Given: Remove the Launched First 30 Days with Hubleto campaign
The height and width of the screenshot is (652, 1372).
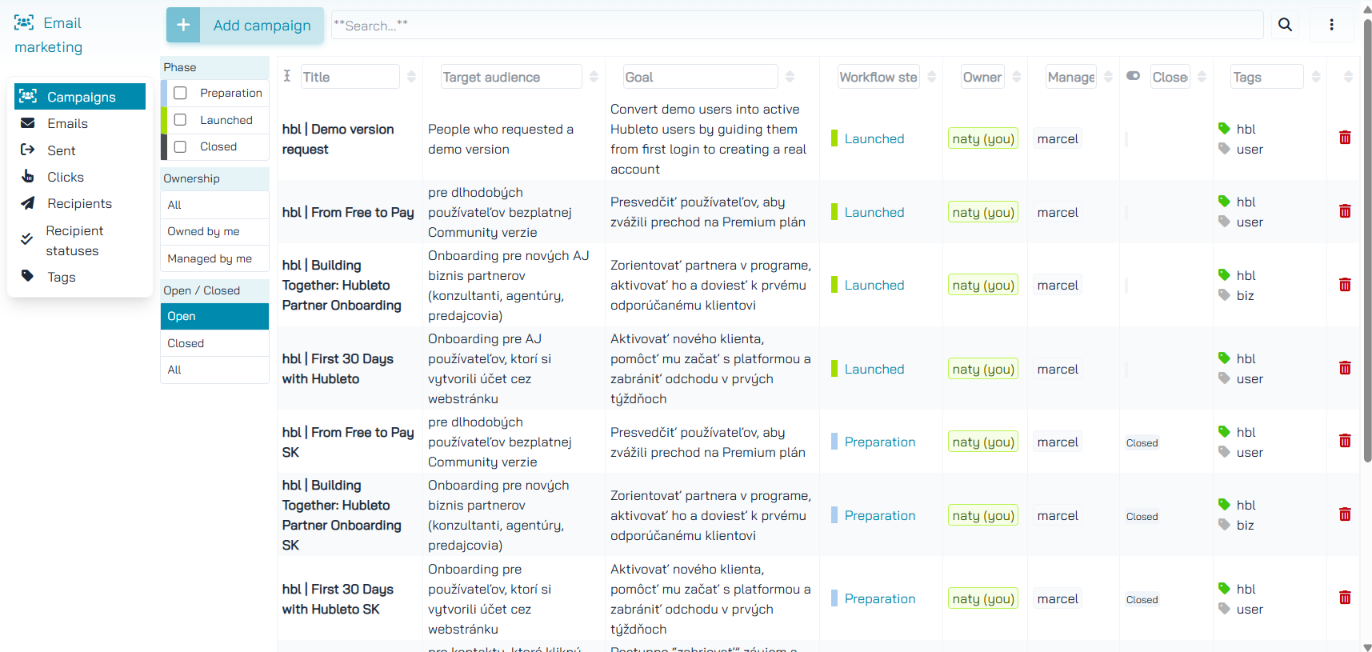Looking at the screenshot, I should click(x=1345, y=368).
